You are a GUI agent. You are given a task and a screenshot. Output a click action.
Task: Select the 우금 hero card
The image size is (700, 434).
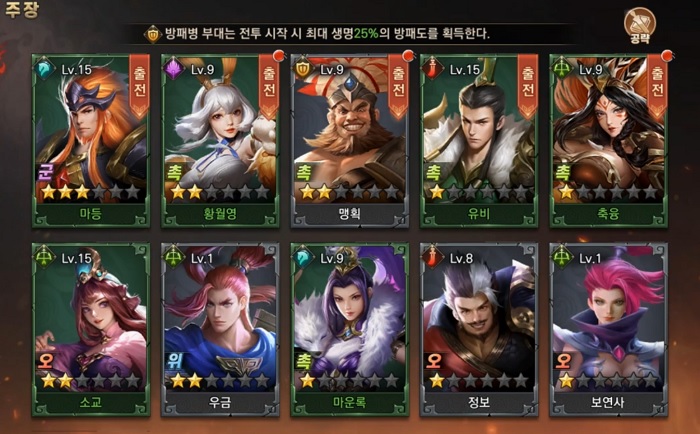pyautogui.click(x=220, y=330)
